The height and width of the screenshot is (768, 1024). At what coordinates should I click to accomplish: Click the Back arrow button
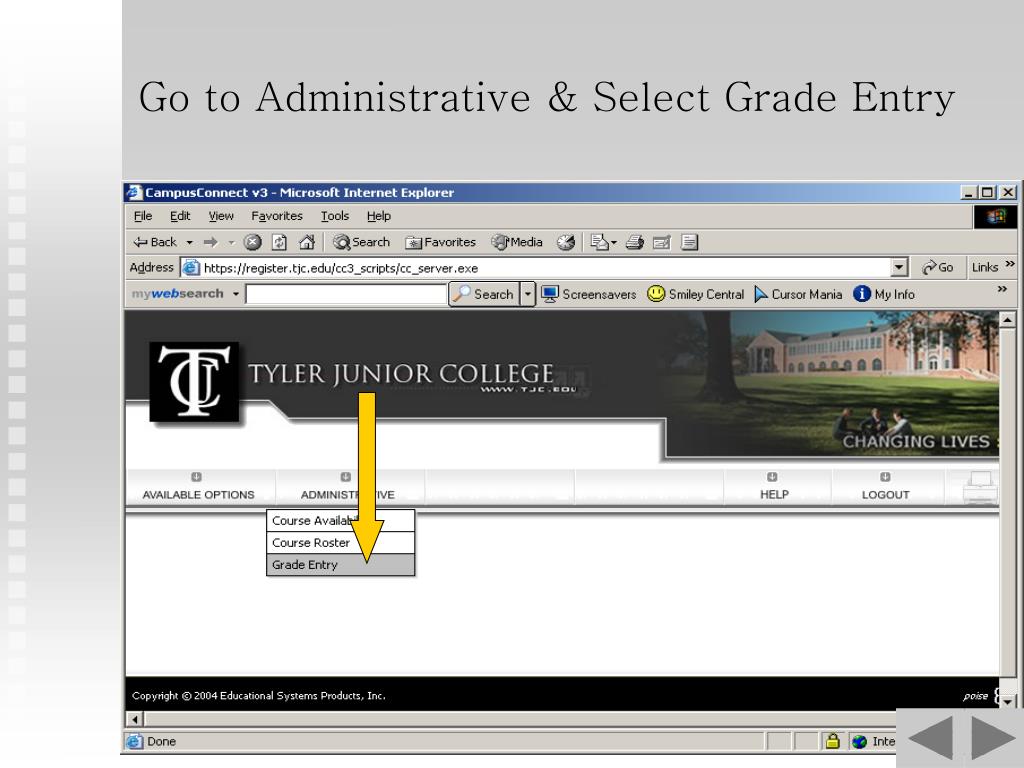(x=155, y=242)
